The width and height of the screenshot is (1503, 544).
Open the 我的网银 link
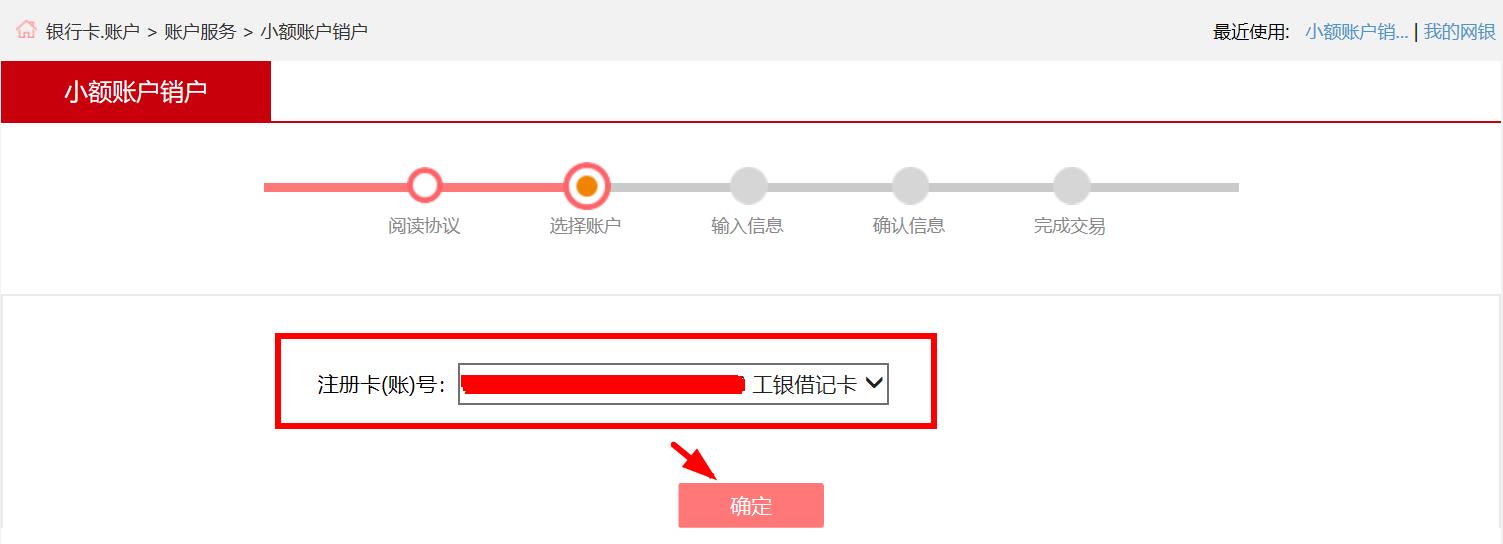pyautogui.click(x=1459, y=32)
